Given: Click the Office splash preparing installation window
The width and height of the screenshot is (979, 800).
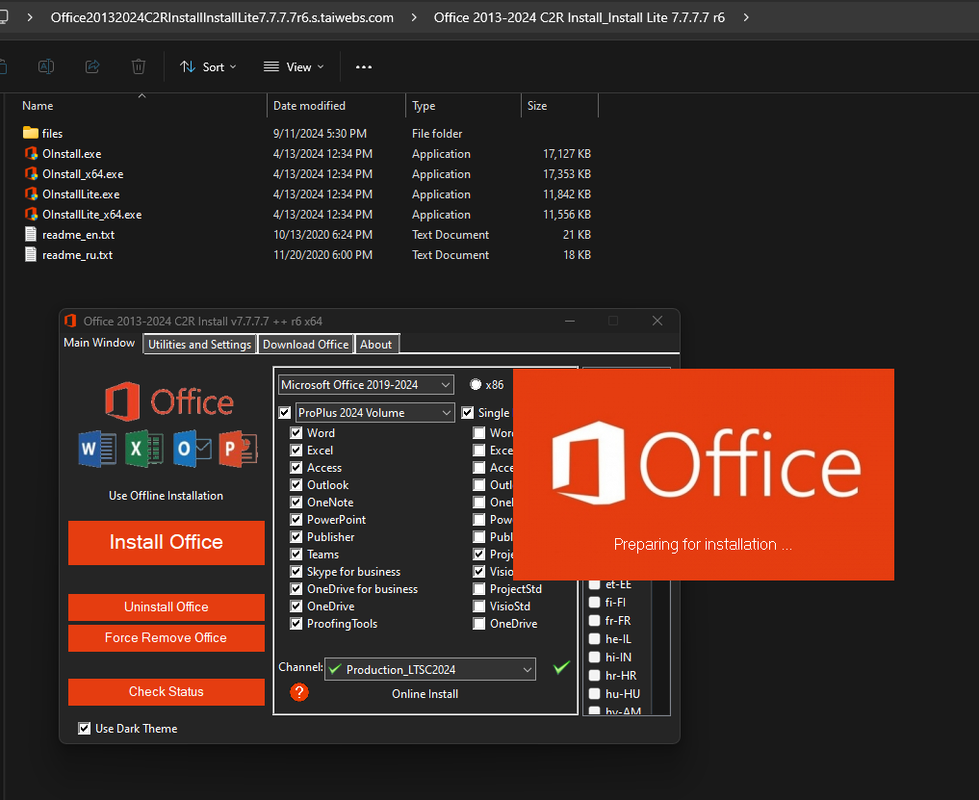Looking at the screenshot, I should 704,475.
